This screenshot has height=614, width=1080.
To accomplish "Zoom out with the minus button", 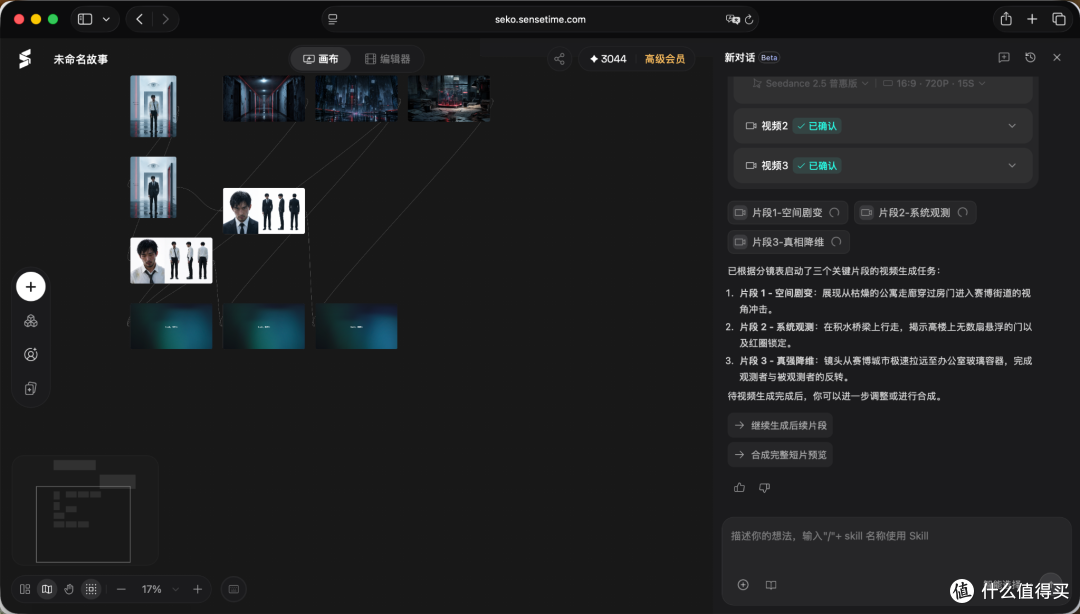I will [x=121, y=589].
